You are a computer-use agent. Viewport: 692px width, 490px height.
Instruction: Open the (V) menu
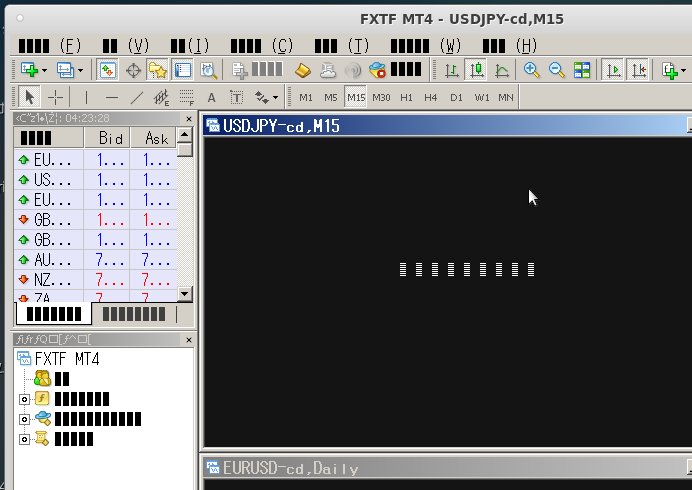coord(125,45)
